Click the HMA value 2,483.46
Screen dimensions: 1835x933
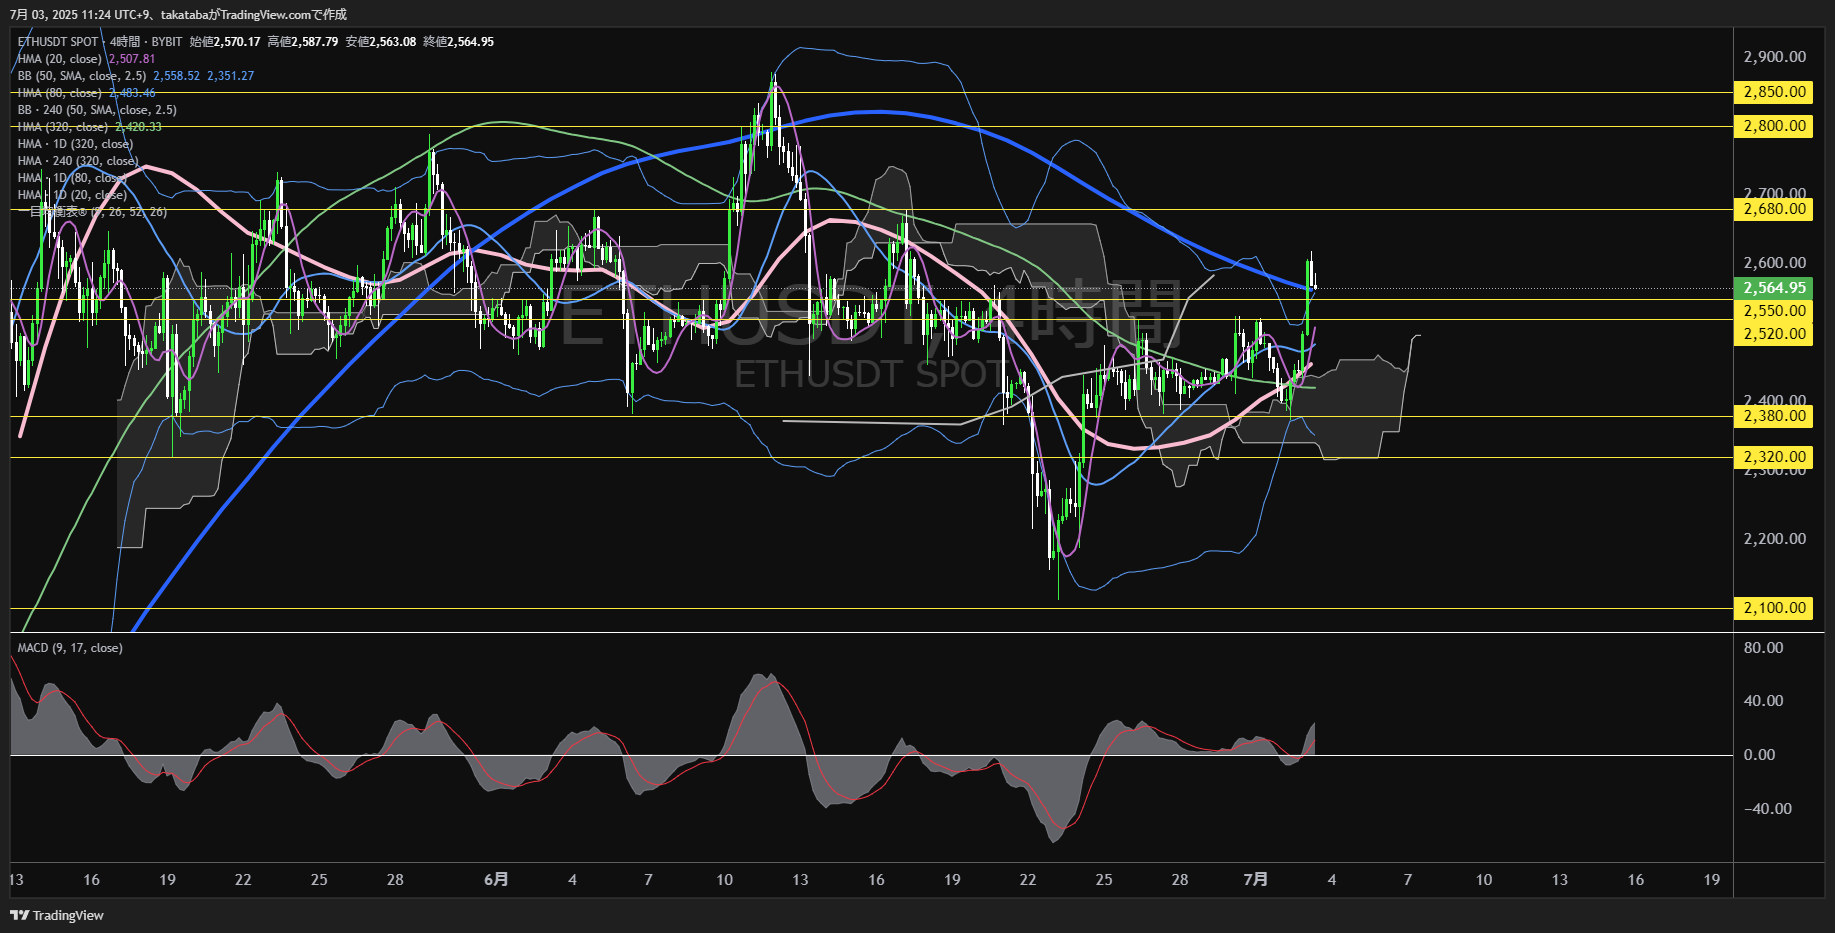coord(132,93)
